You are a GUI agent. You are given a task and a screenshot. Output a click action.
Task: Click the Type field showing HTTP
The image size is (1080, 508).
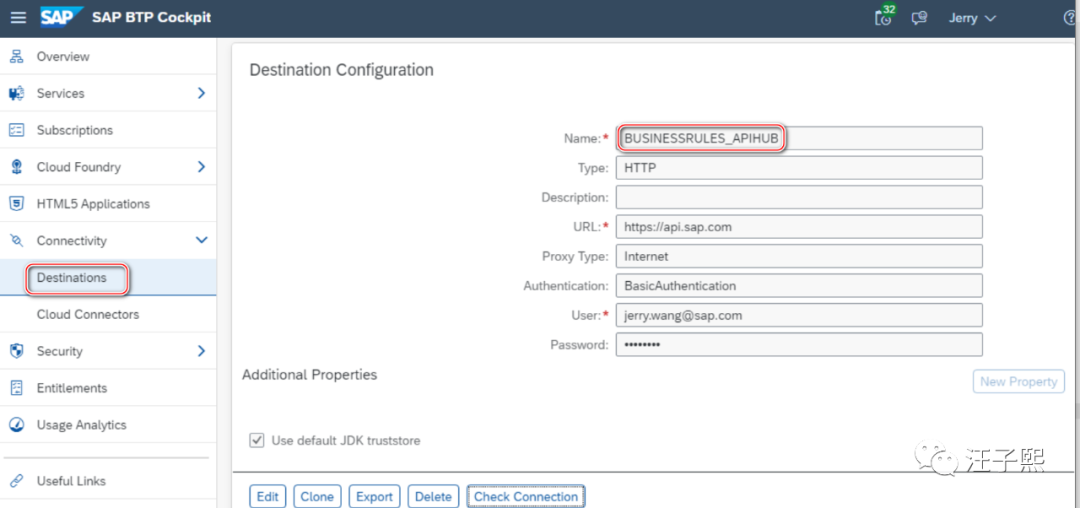[799, 168]
